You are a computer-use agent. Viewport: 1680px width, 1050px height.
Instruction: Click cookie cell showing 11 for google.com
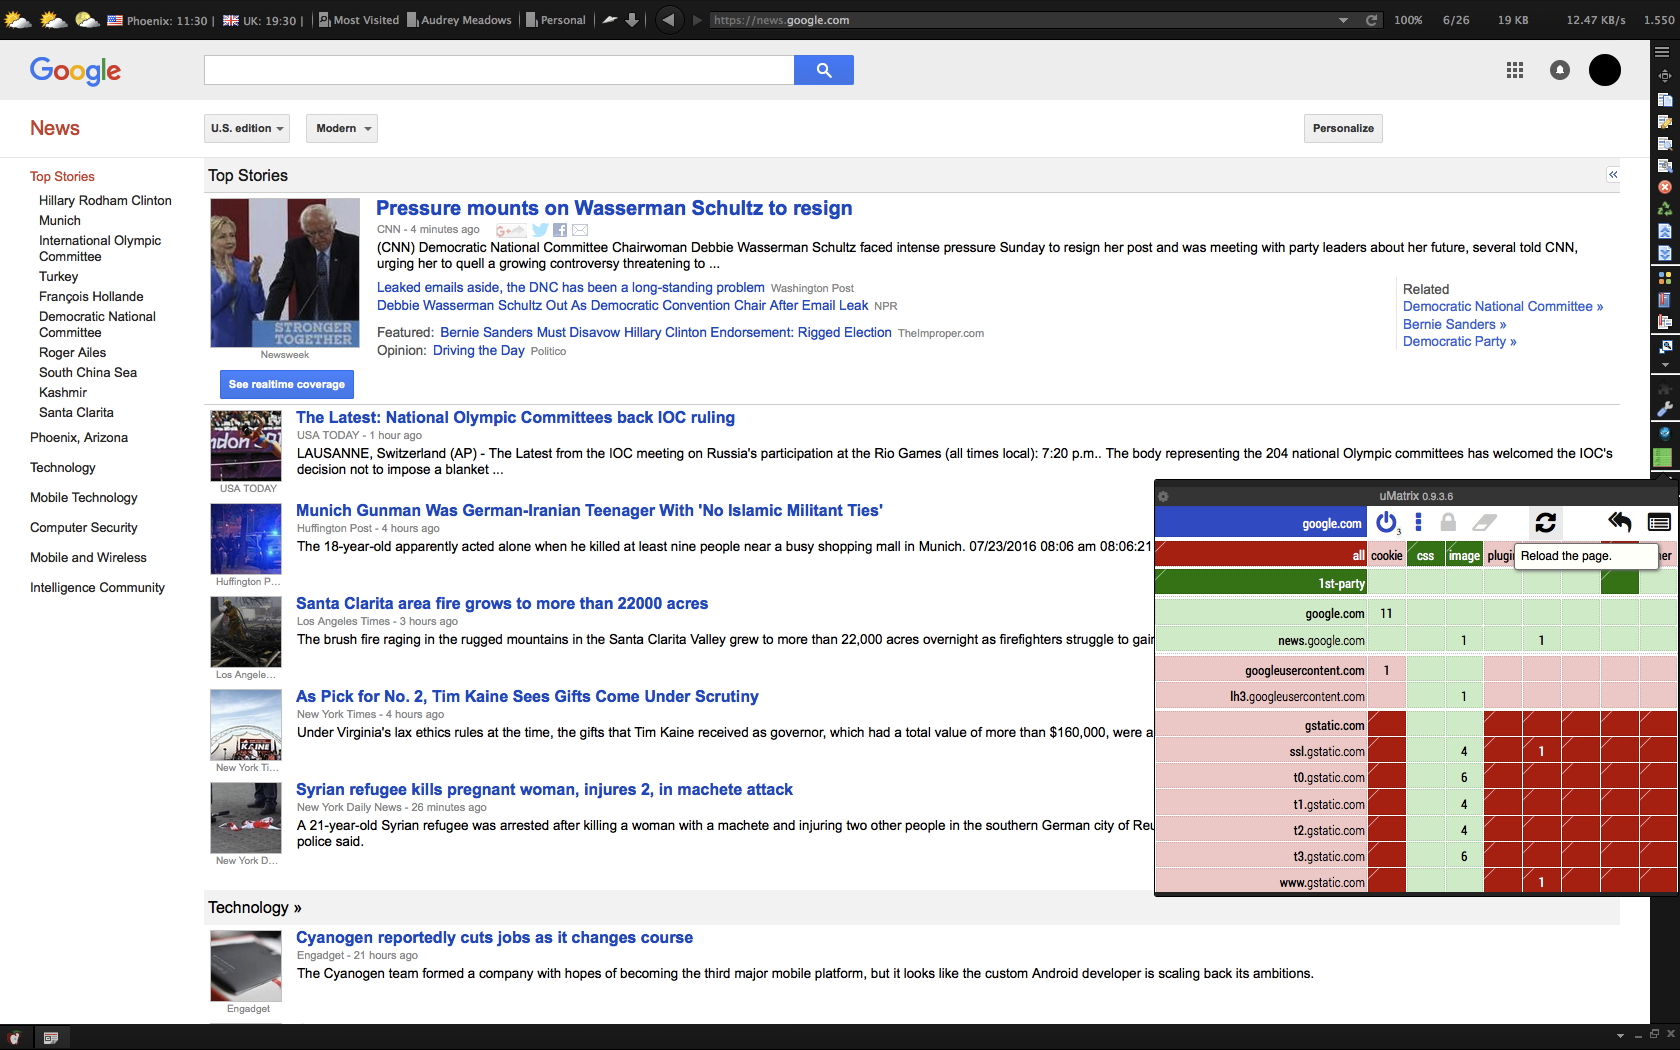click(x=1387, y=613)
